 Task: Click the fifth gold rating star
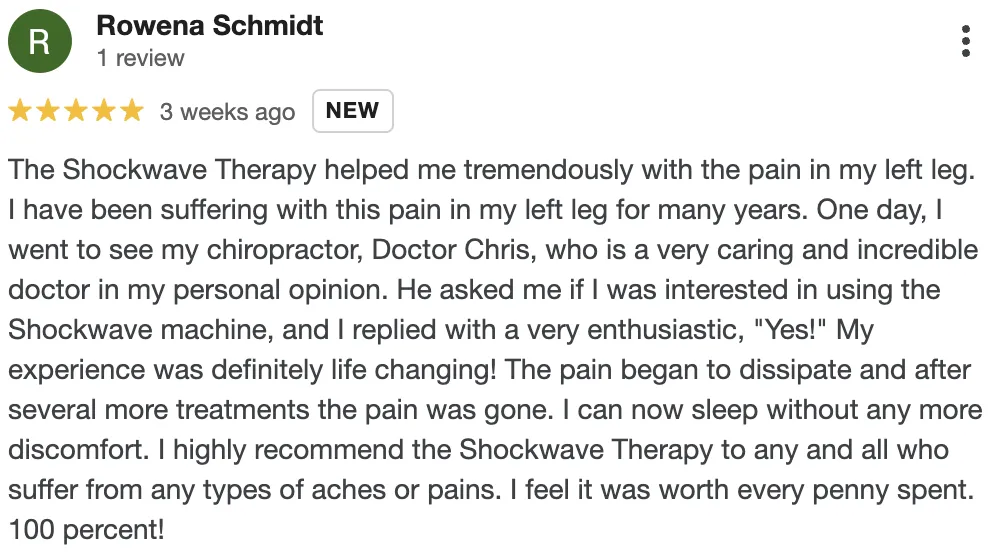[x=132, y=111]
